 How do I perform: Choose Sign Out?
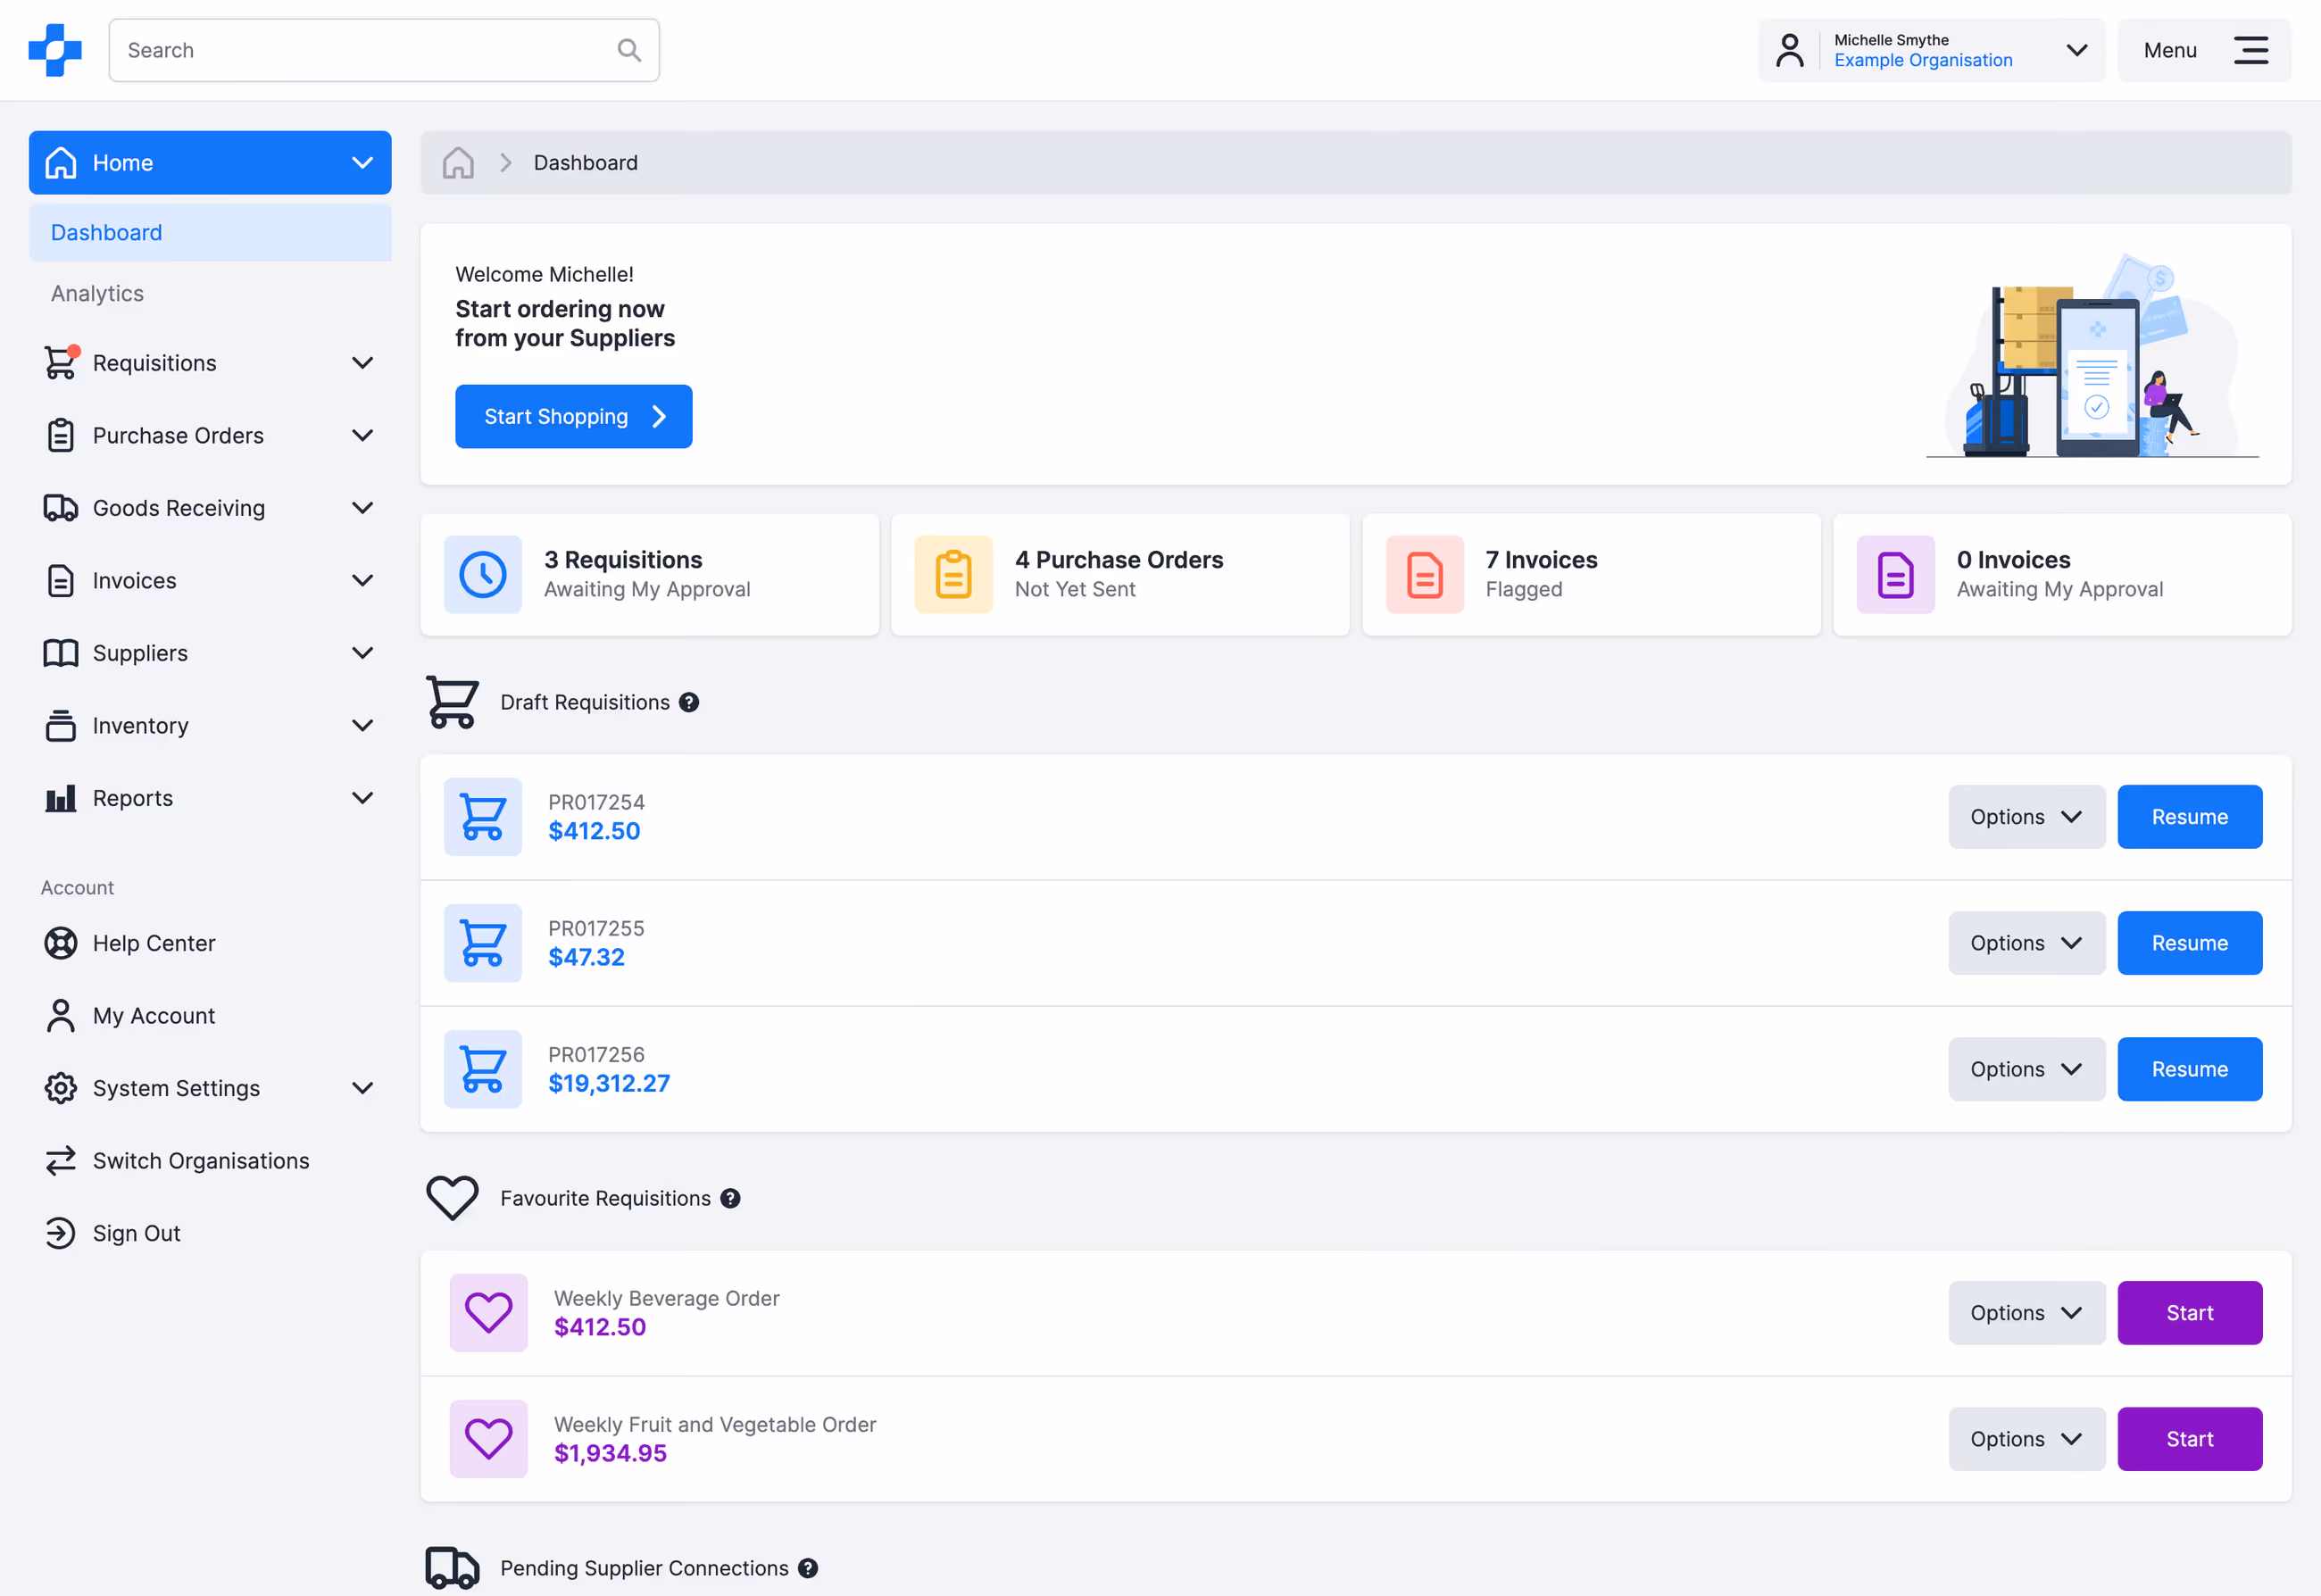tap(136, 1233)
